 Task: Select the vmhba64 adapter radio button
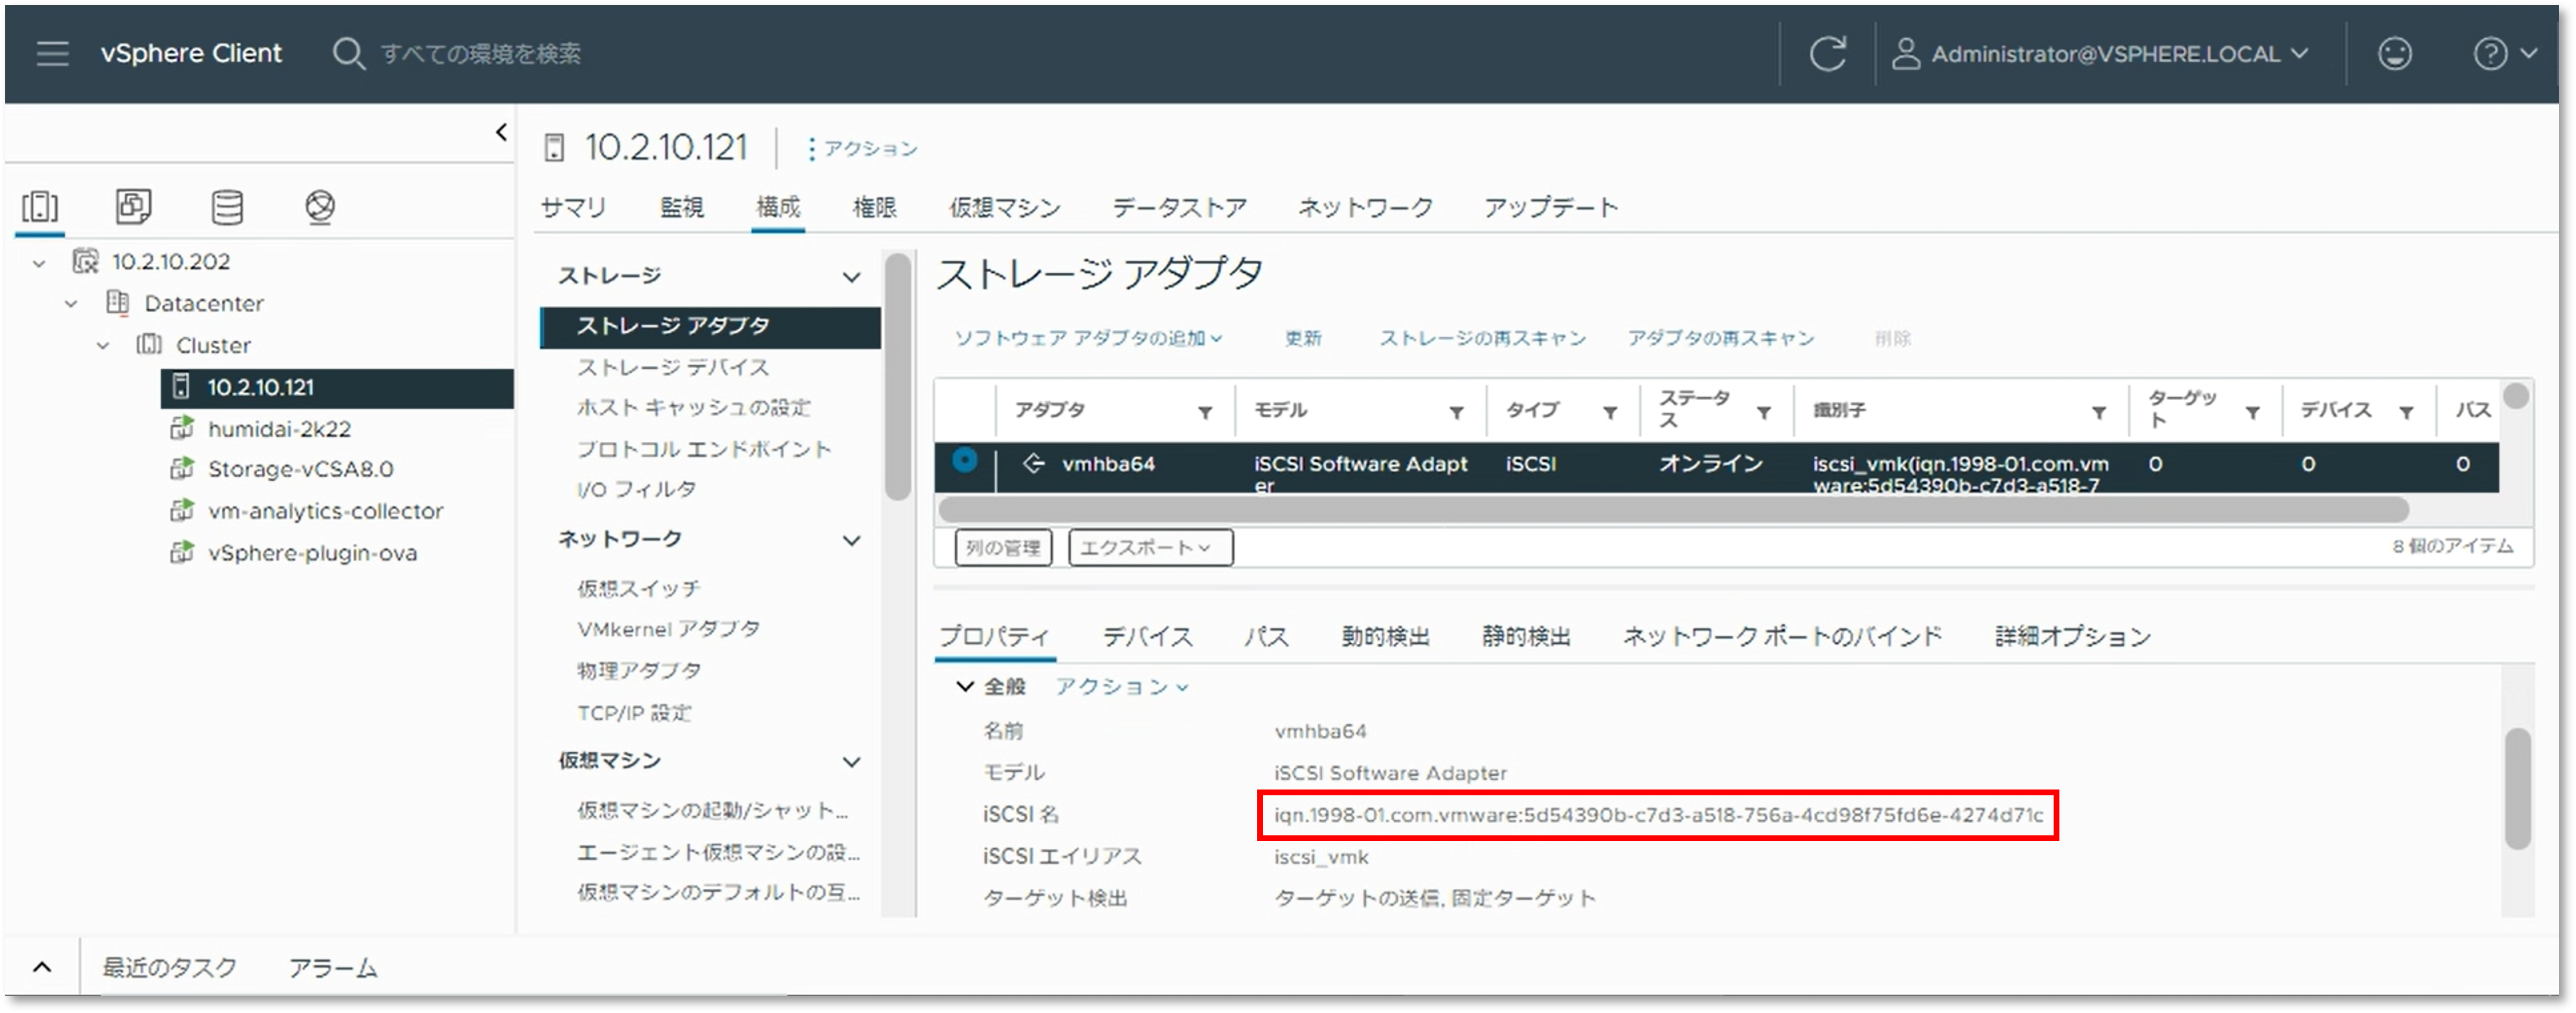tap(964, 460)
